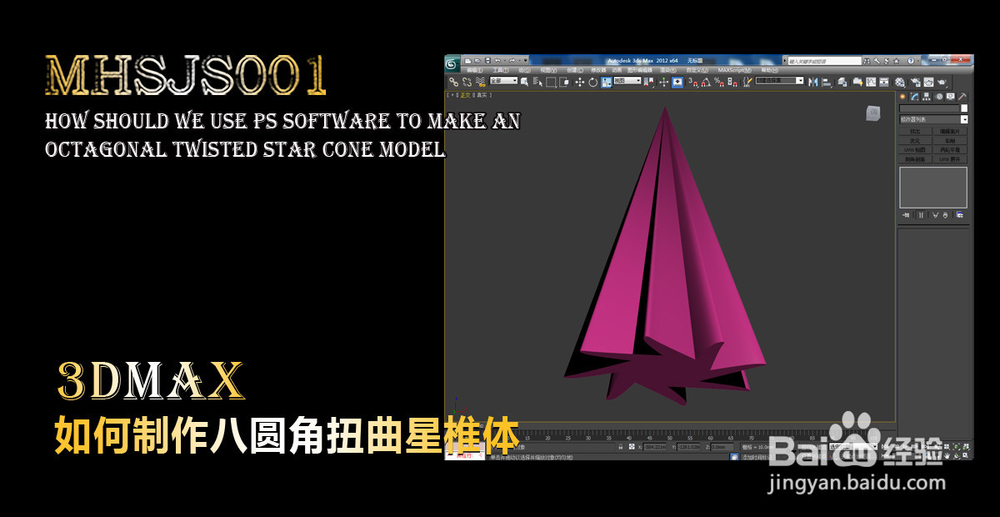This screenshot has width=1000, height=517.
Task: Click Bind to Space Warp icon
Action: (x=481, y=82)
